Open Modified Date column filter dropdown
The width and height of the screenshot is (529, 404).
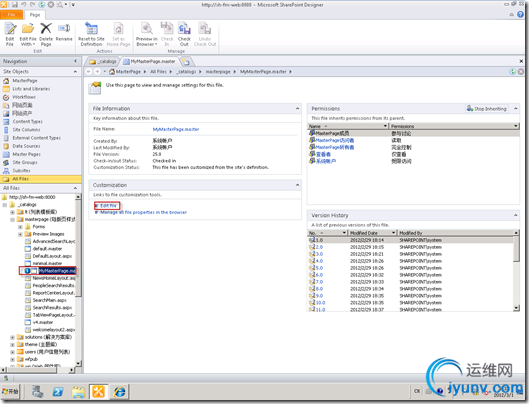[393, 233]
